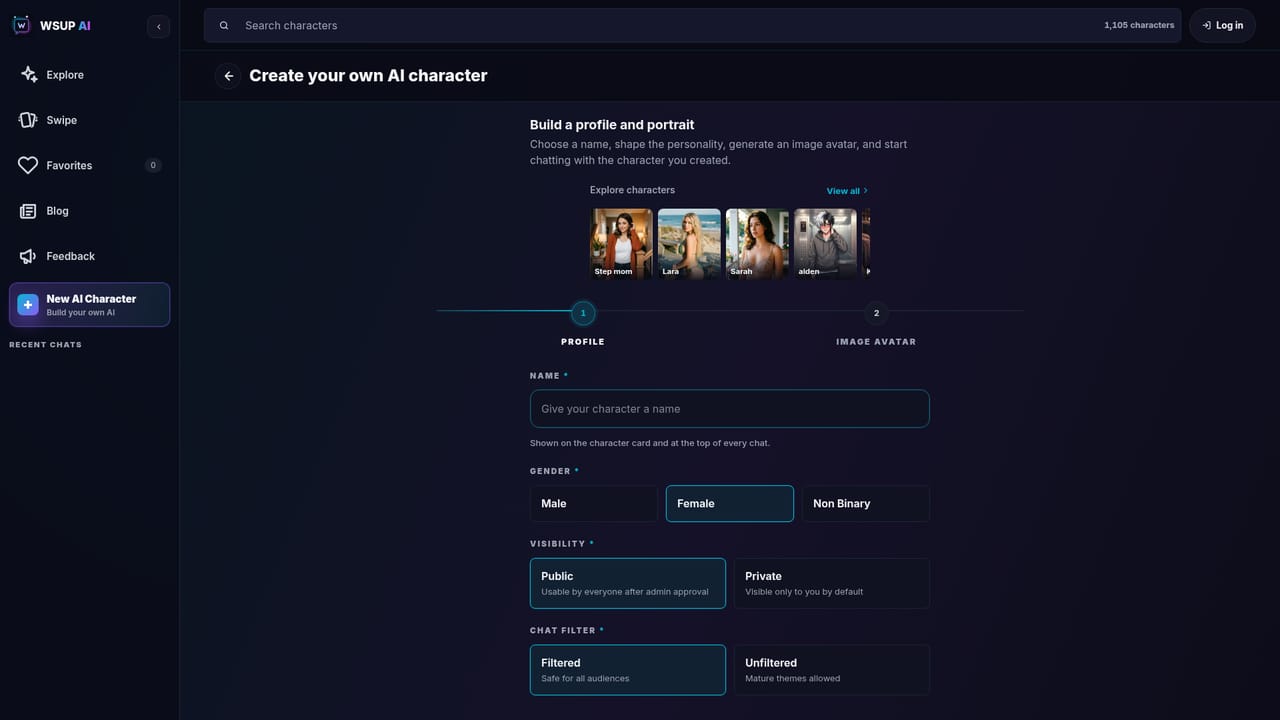Click the search magnifier icon
This screenshot has width=1280, height=720.
[x=224, y=25]
